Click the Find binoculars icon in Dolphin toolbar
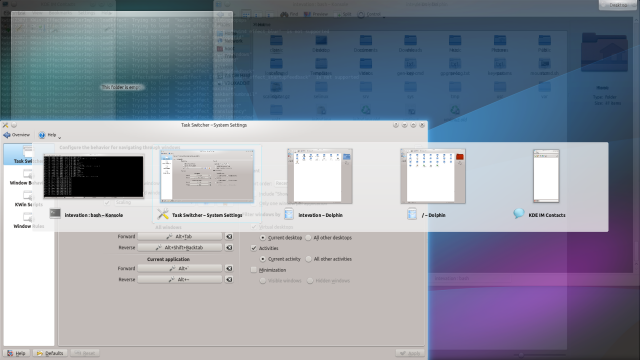 tap(284, 14)
